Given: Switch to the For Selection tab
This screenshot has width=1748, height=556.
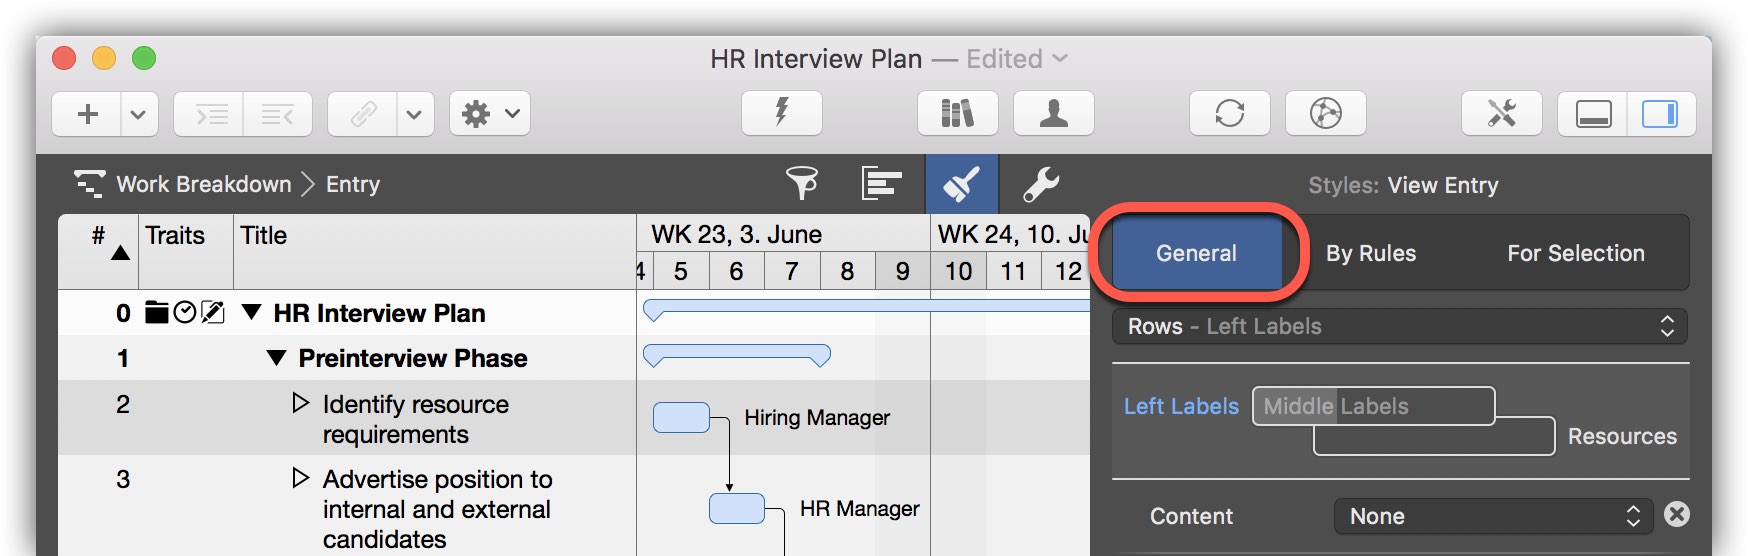Looking at the screenshot, I should tap(1575, 253).
